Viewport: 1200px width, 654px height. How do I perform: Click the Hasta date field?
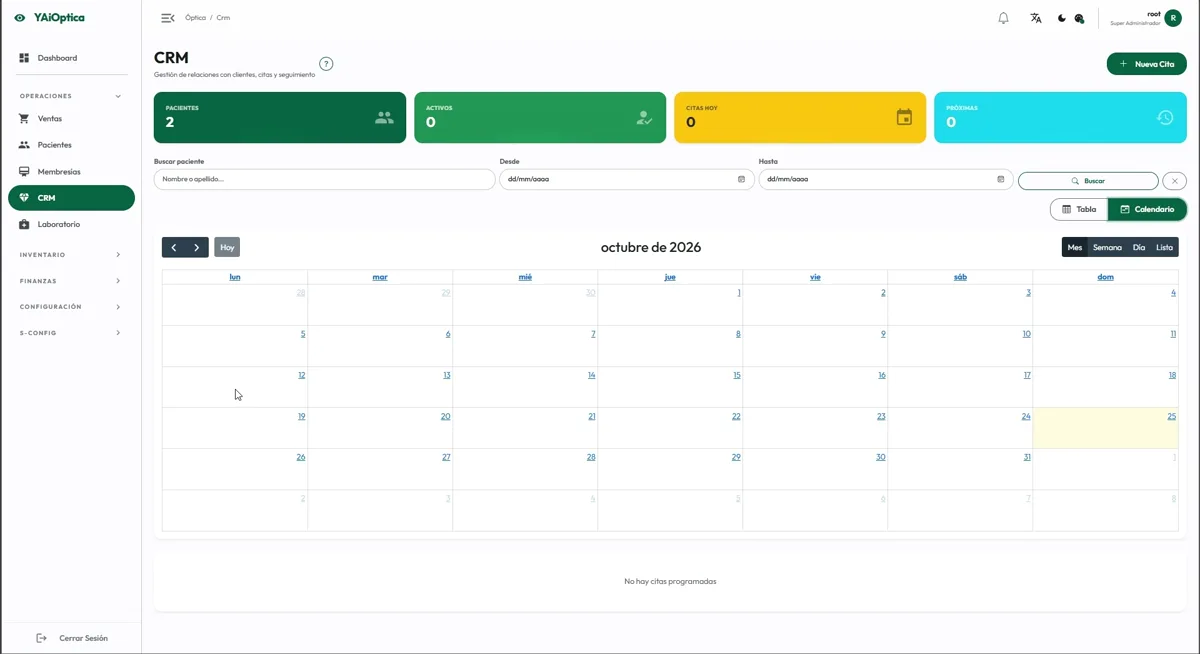point(886,179)
